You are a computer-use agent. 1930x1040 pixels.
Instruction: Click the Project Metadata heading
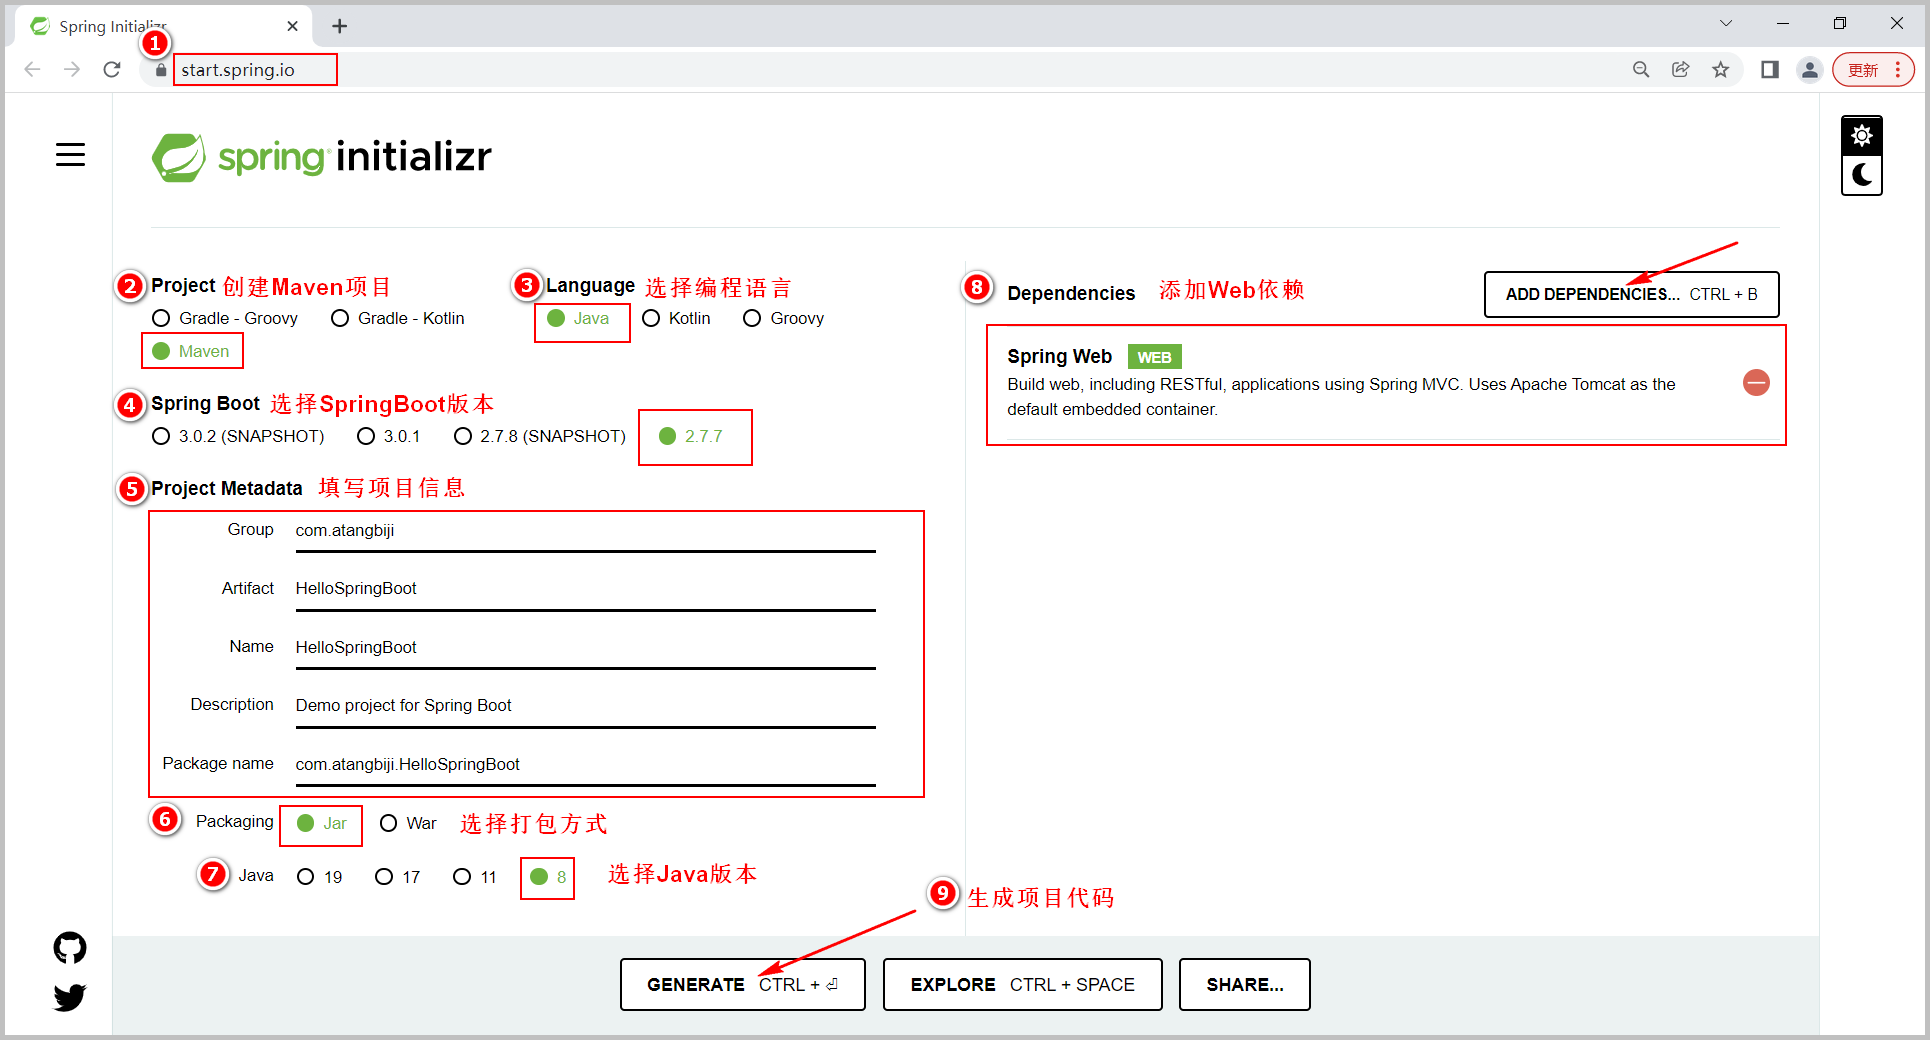[227, 488]
